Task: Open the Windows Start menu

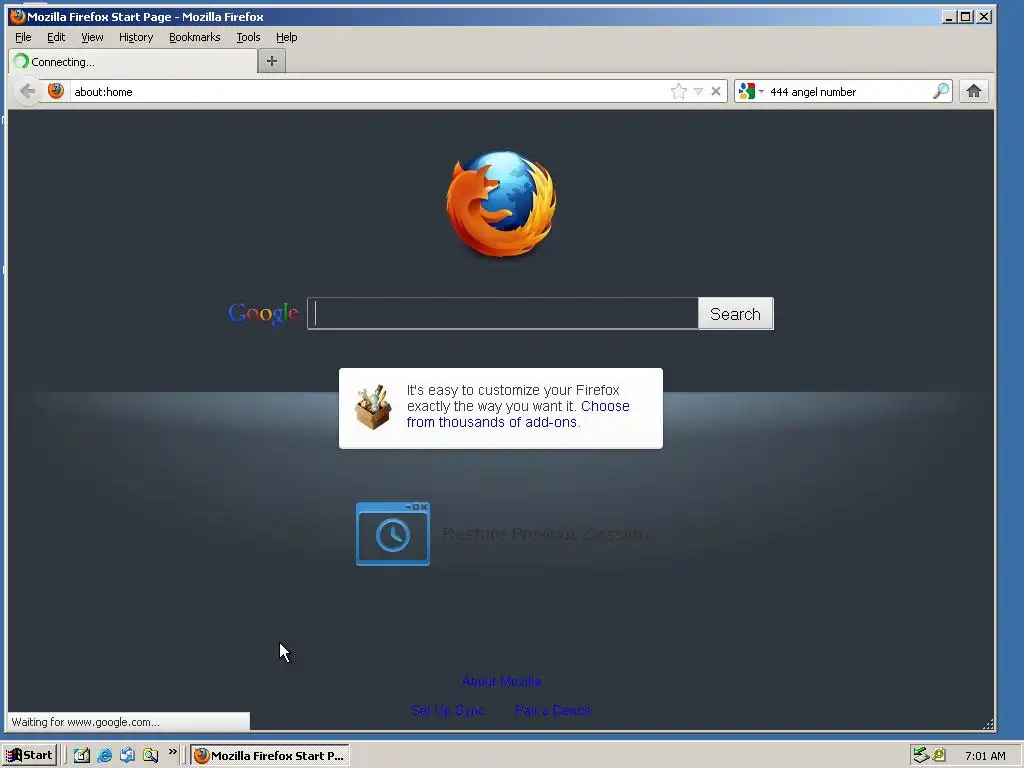Action: 30,755
